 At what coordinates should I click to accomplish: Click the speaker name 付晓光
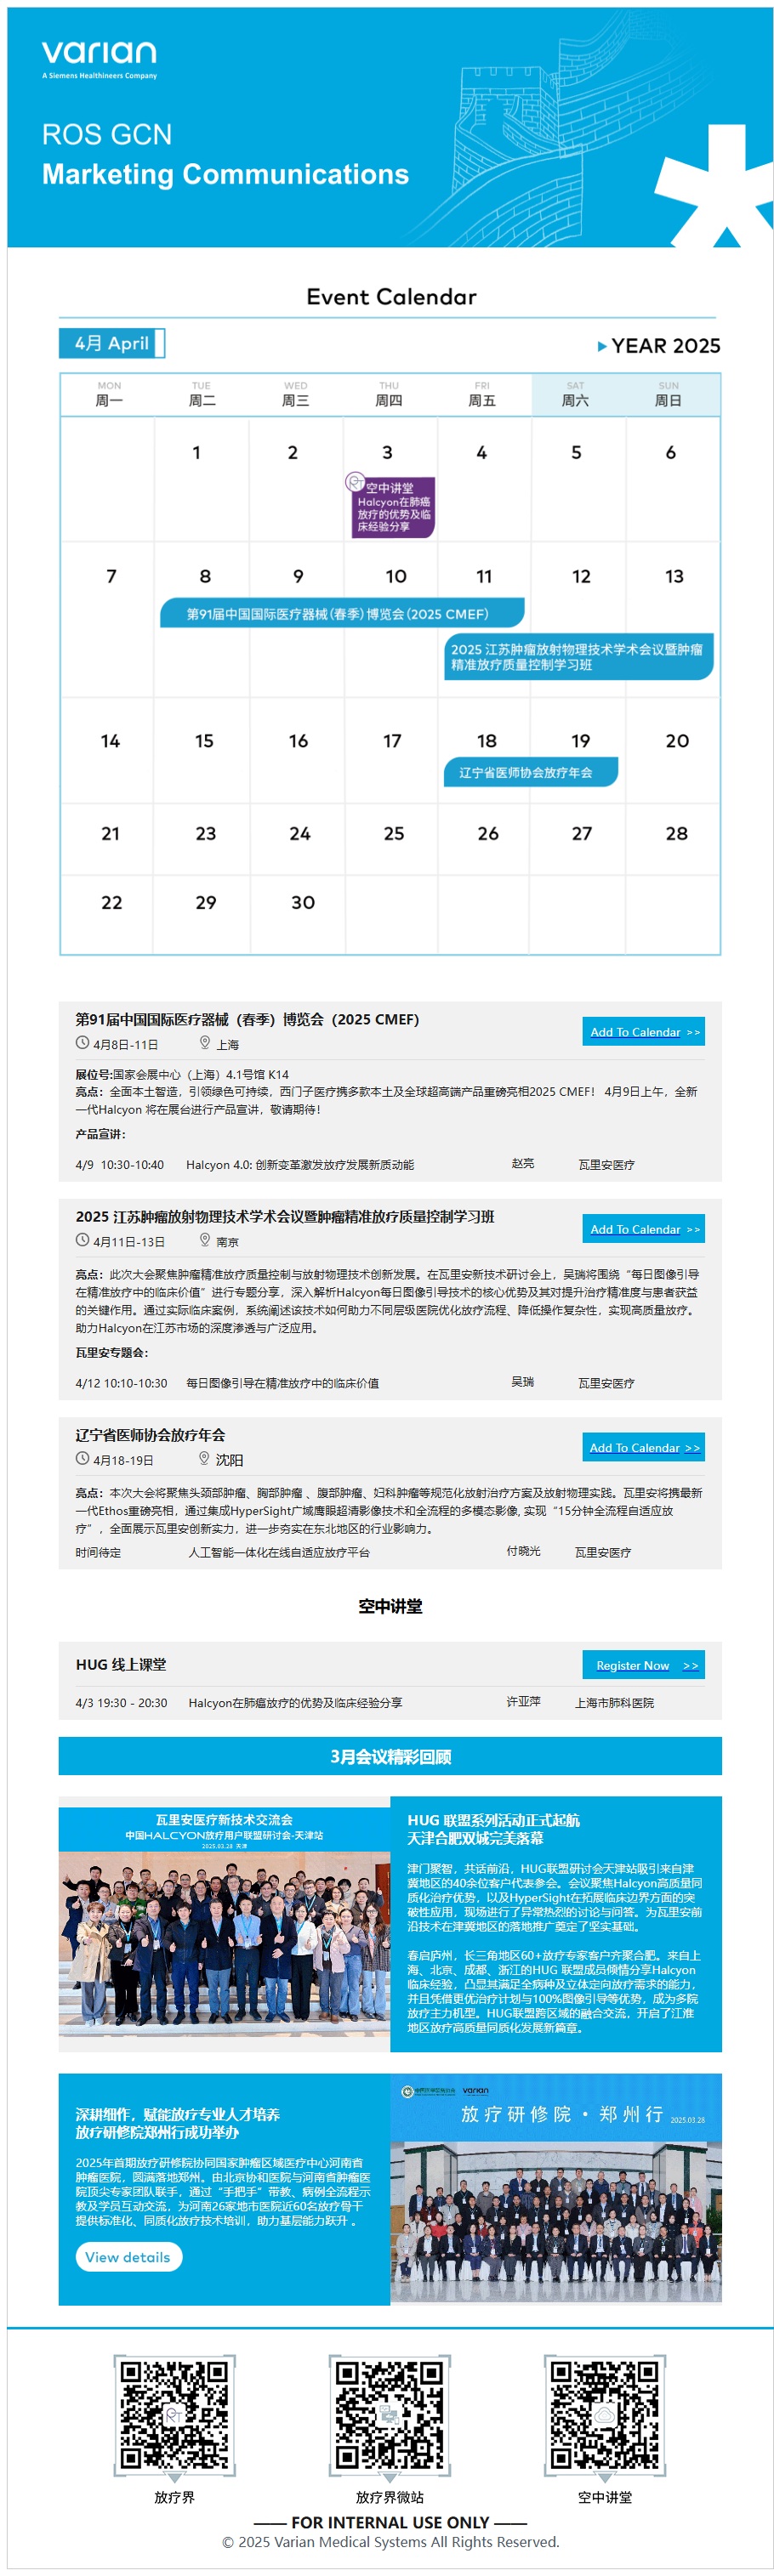point(523,1551)
